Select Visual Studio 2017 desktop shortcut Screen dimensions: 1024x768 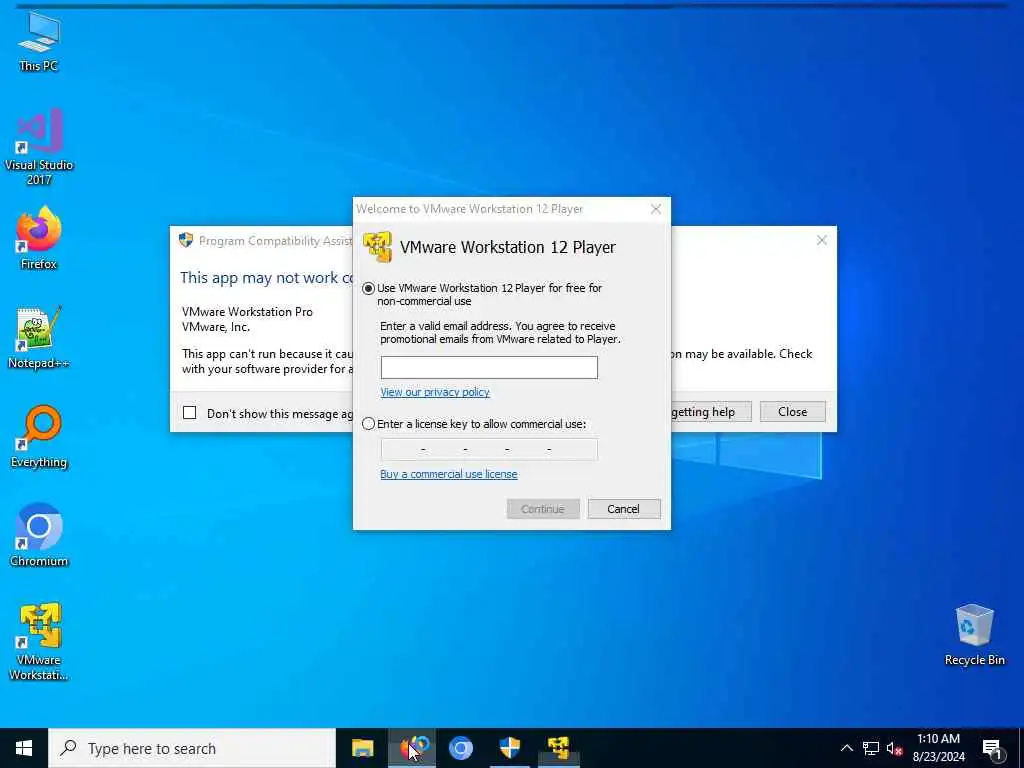[39, 146]
